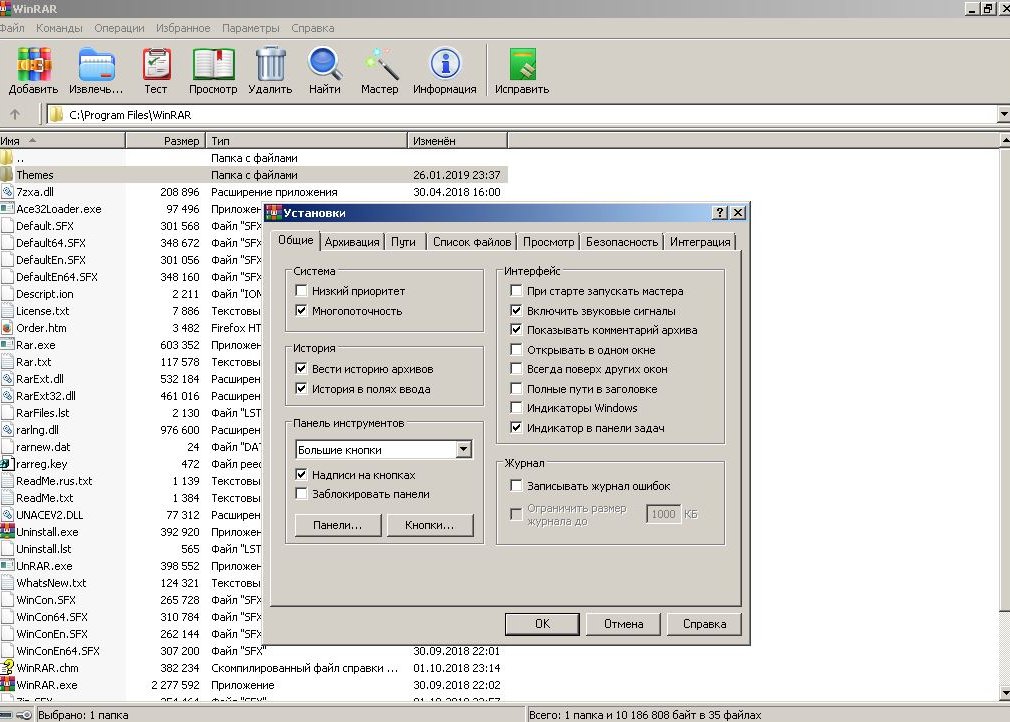Viewport: 1010px width, 722px height.
Task: Click the Отмена button
Action: point(624,623)
